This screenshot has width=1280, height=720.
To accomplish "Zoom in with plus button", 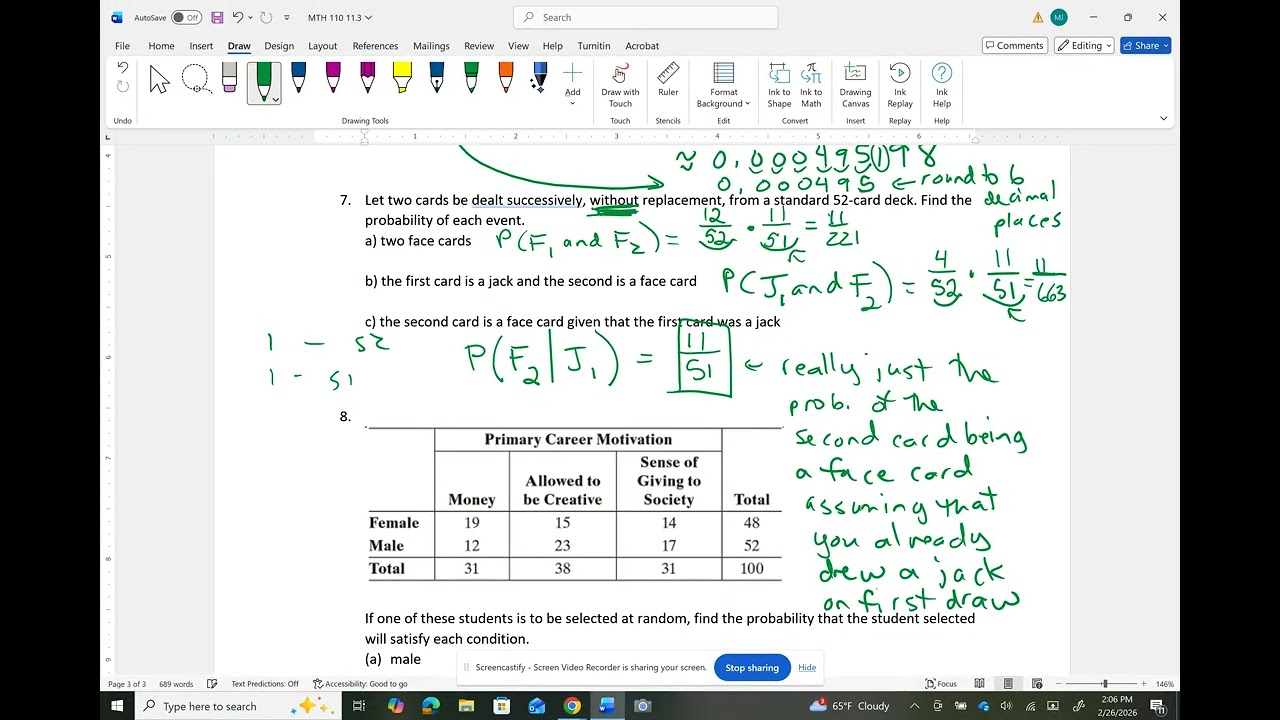I will coord(1143,684).
